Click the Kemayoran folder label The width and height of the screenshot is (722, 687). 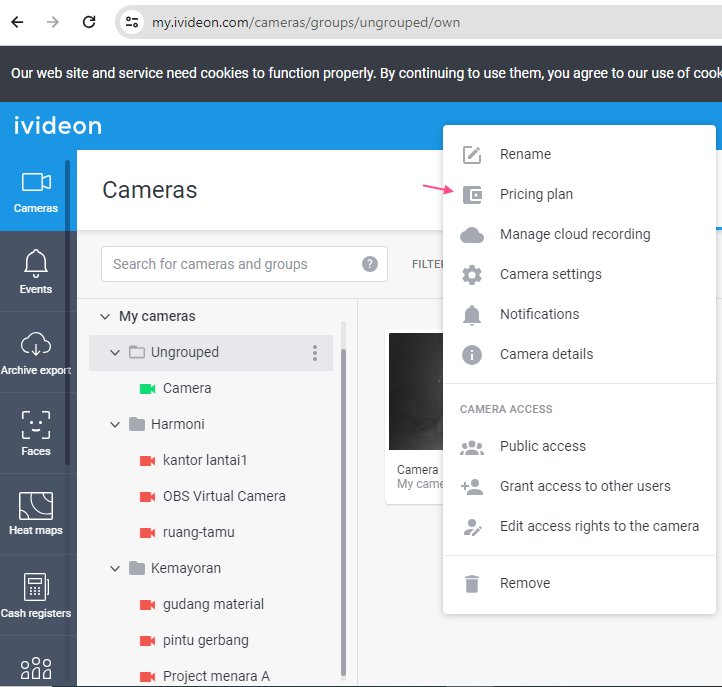pyautogui.click(x=186, y=569)
